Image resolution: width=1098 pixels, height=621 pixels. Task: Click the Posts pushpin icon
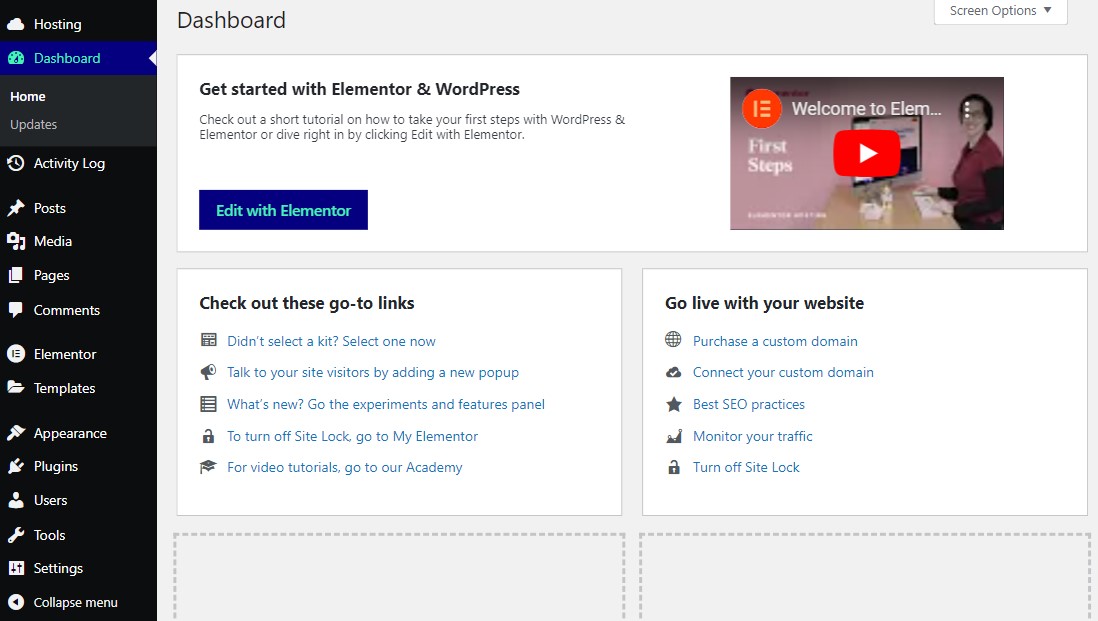click(16, 208)
